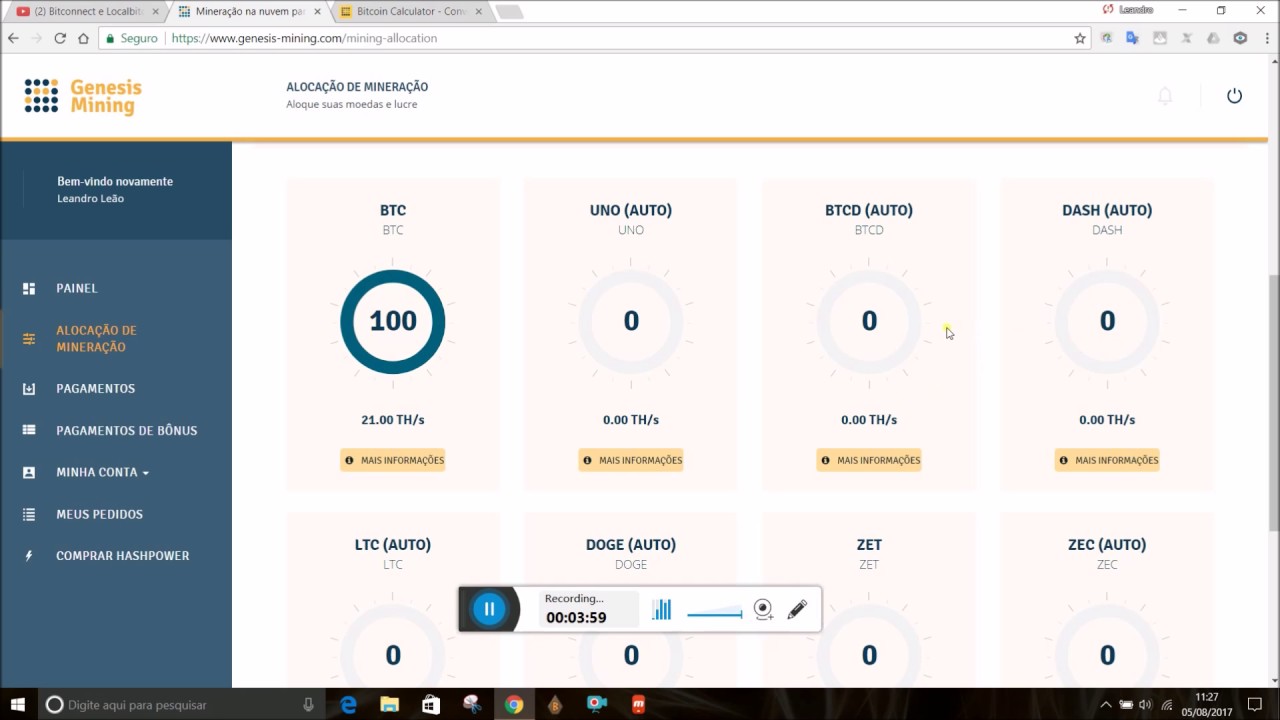Open Chrome from the taskbar
Viewport: 1280px width, 720px height.
click(x=513, y=705)
